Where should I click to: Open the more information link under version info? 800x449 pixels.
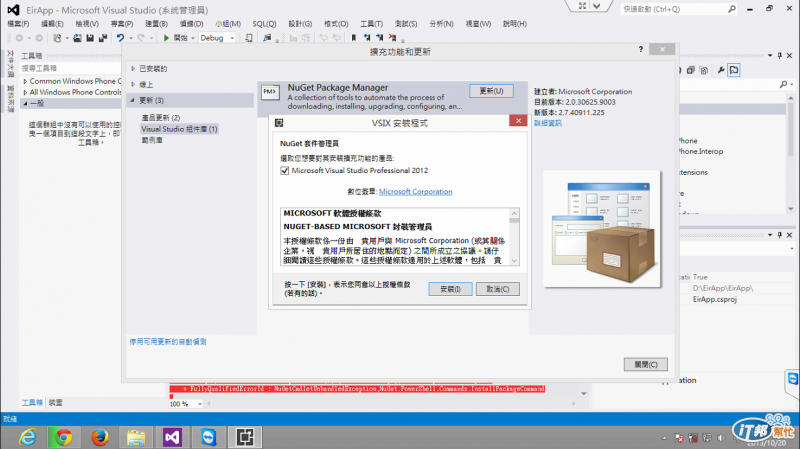click(548, 123)
